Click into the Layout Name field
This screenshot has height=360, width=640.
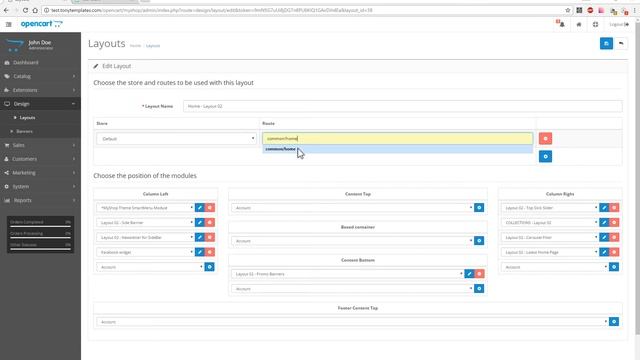402,106
